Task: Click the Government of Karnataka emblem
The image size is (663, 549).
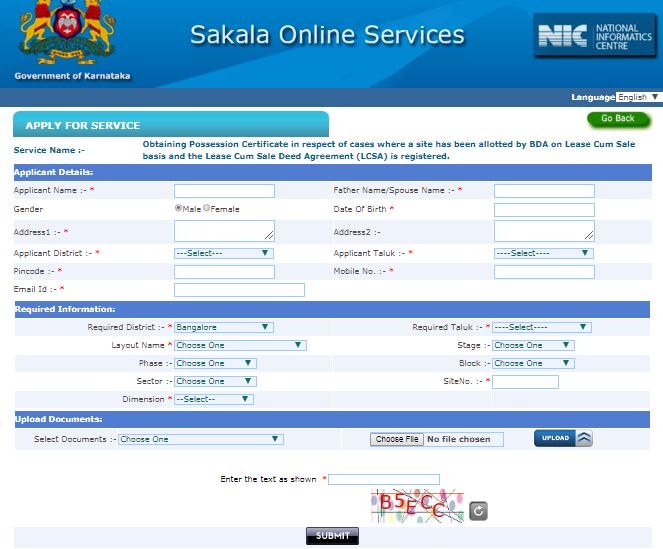Action: click(x=67, y=32)
